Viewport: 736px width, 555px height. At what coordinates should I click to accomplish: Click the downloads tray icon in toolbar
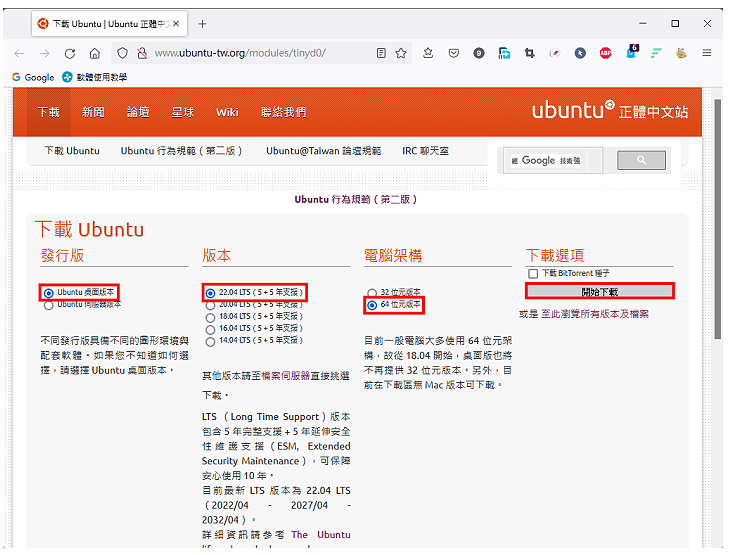[x=428, y=53]
